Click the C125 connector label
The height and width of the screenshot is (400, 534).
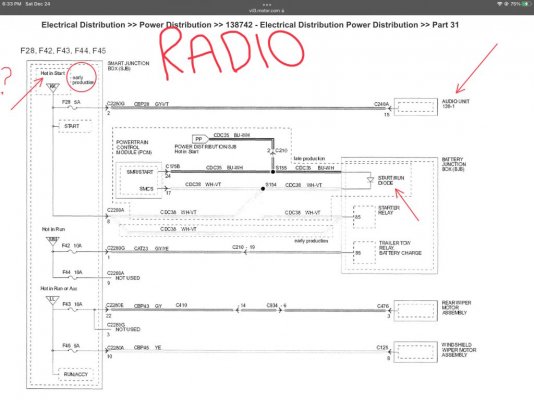click(x=382, y=348)
